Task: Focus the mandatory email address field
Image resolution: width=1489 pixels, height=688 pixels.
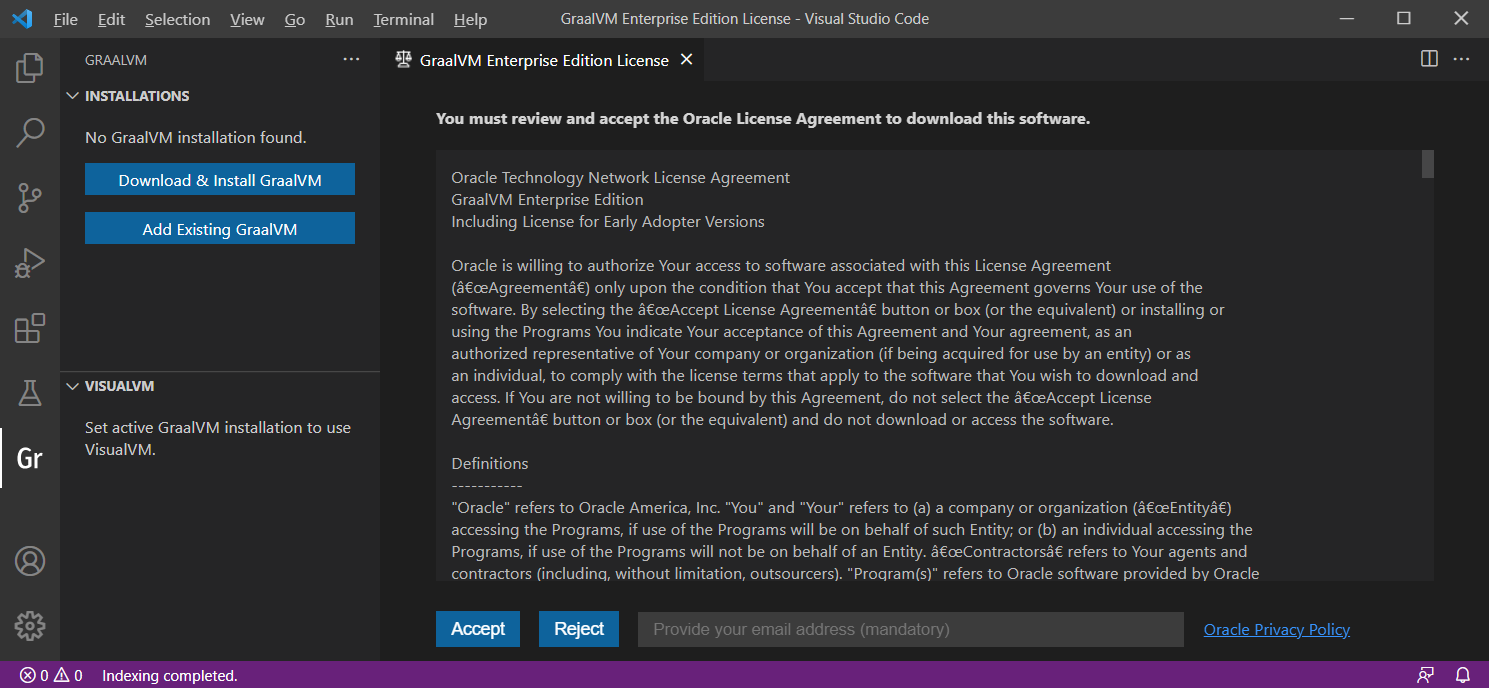Action: click(911, 629)
